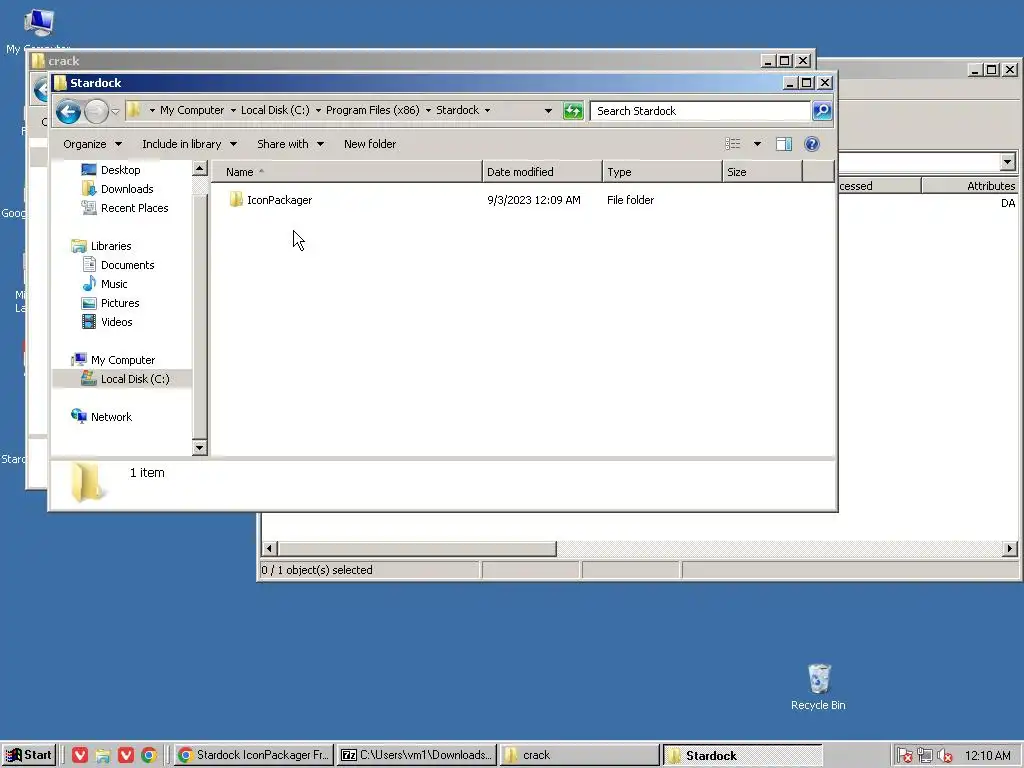Open the Share with menu

[x=290, y=144]
